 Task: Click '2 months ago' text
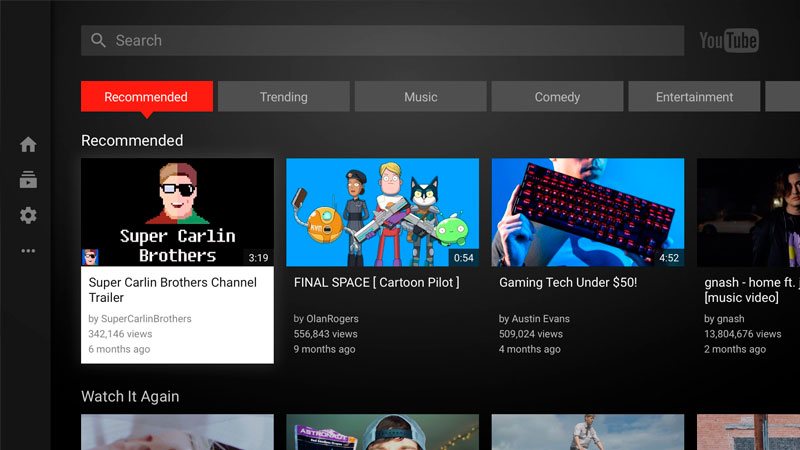coord(735,349)
